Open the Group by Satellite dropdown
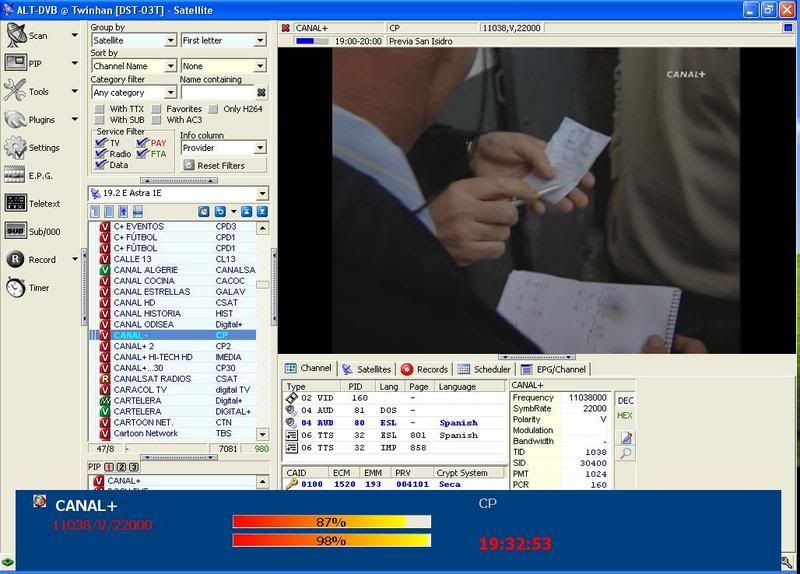The width and height of the screenshot is (800, 574). [x=170, y=40]
